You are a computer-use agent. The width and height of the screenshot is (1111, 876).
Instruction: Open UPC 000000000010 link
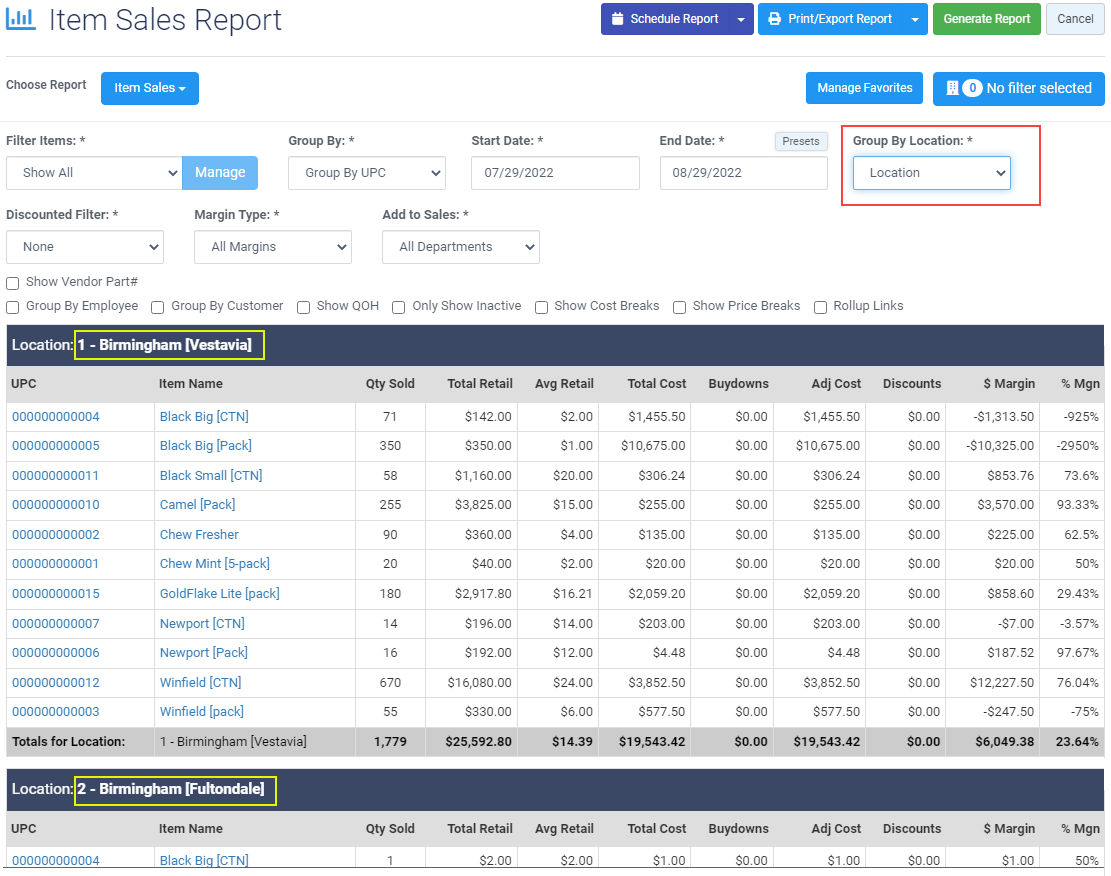[56, 505]
